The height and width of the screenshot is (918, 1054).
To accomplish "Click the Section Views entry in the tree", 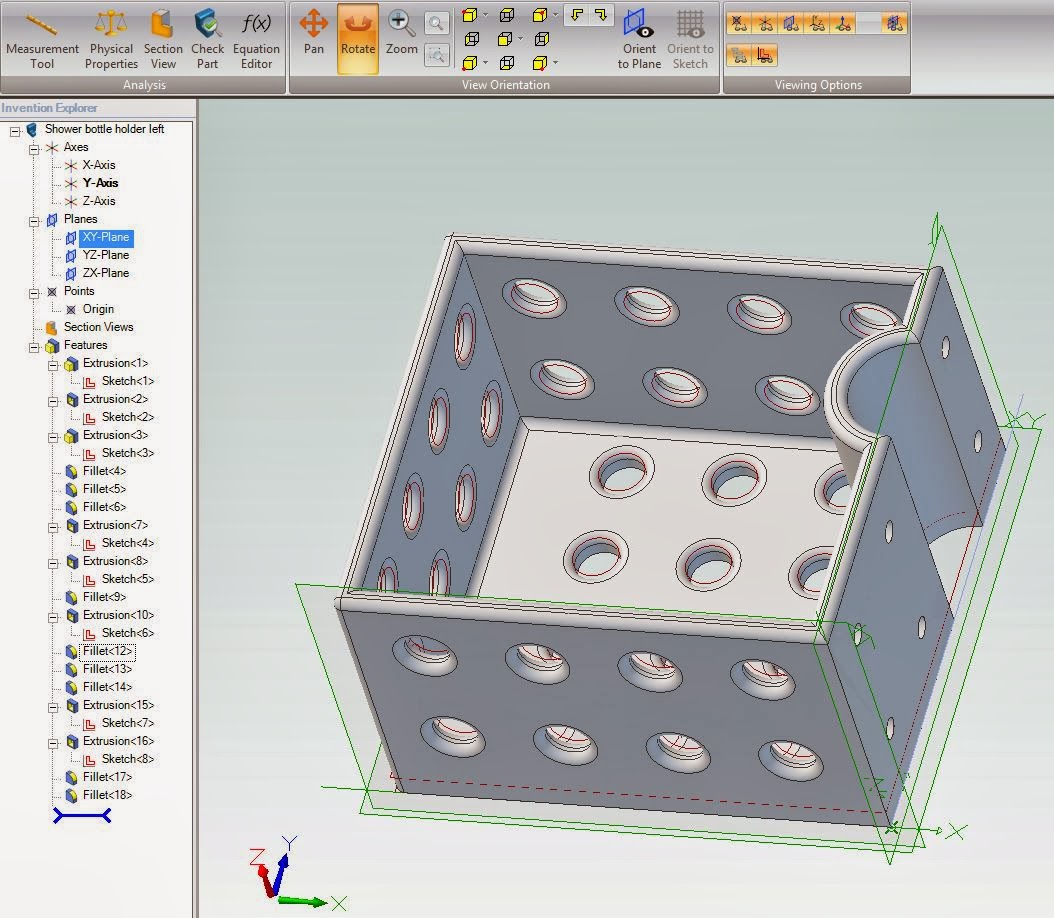I will (x=98, y=327).
